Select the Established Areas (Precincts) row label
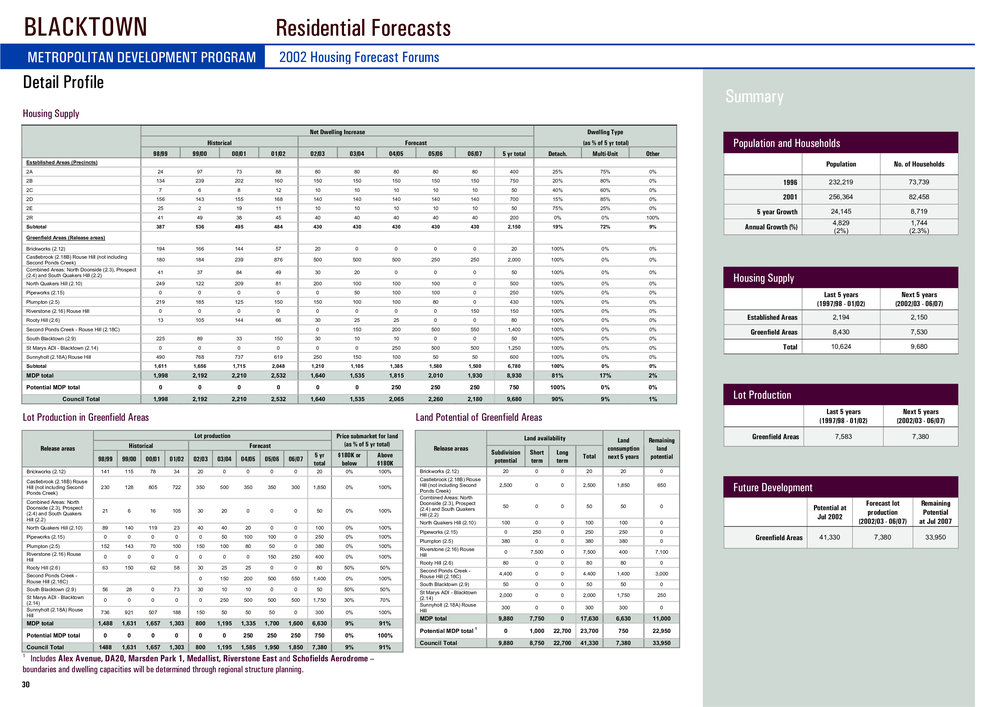1000x707 pixels. click(x=61, y=163)
